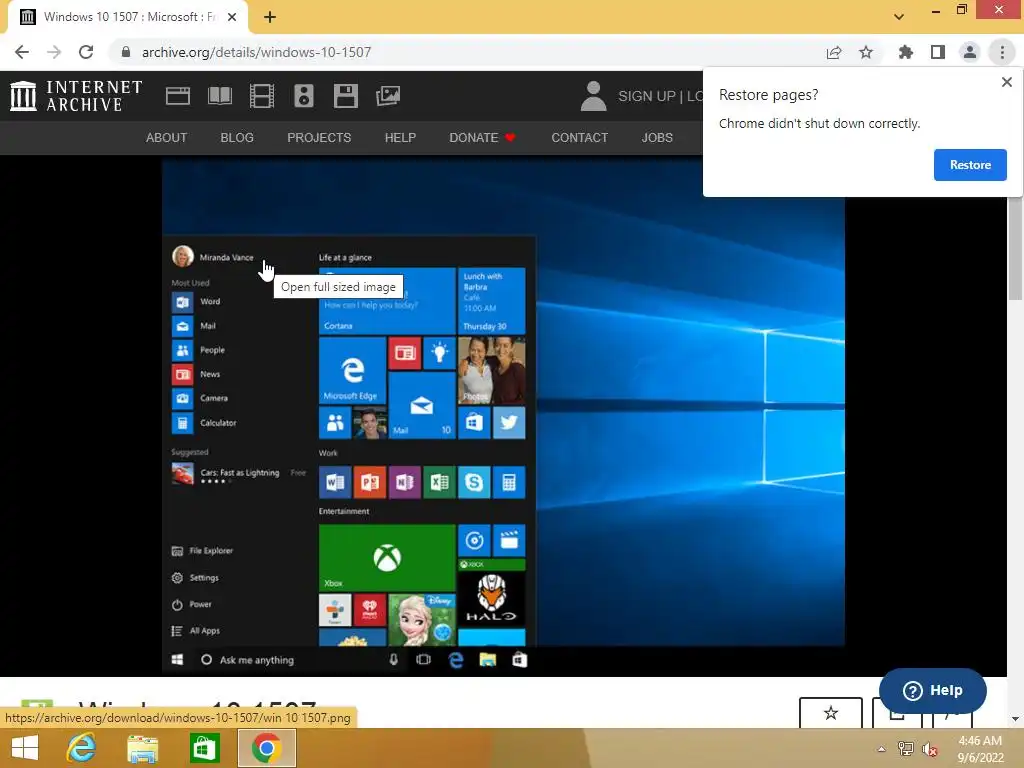This screenshot has width=1024, height=768.
Task: Open the Extensions puzzle icon
Action: point(906,52)
